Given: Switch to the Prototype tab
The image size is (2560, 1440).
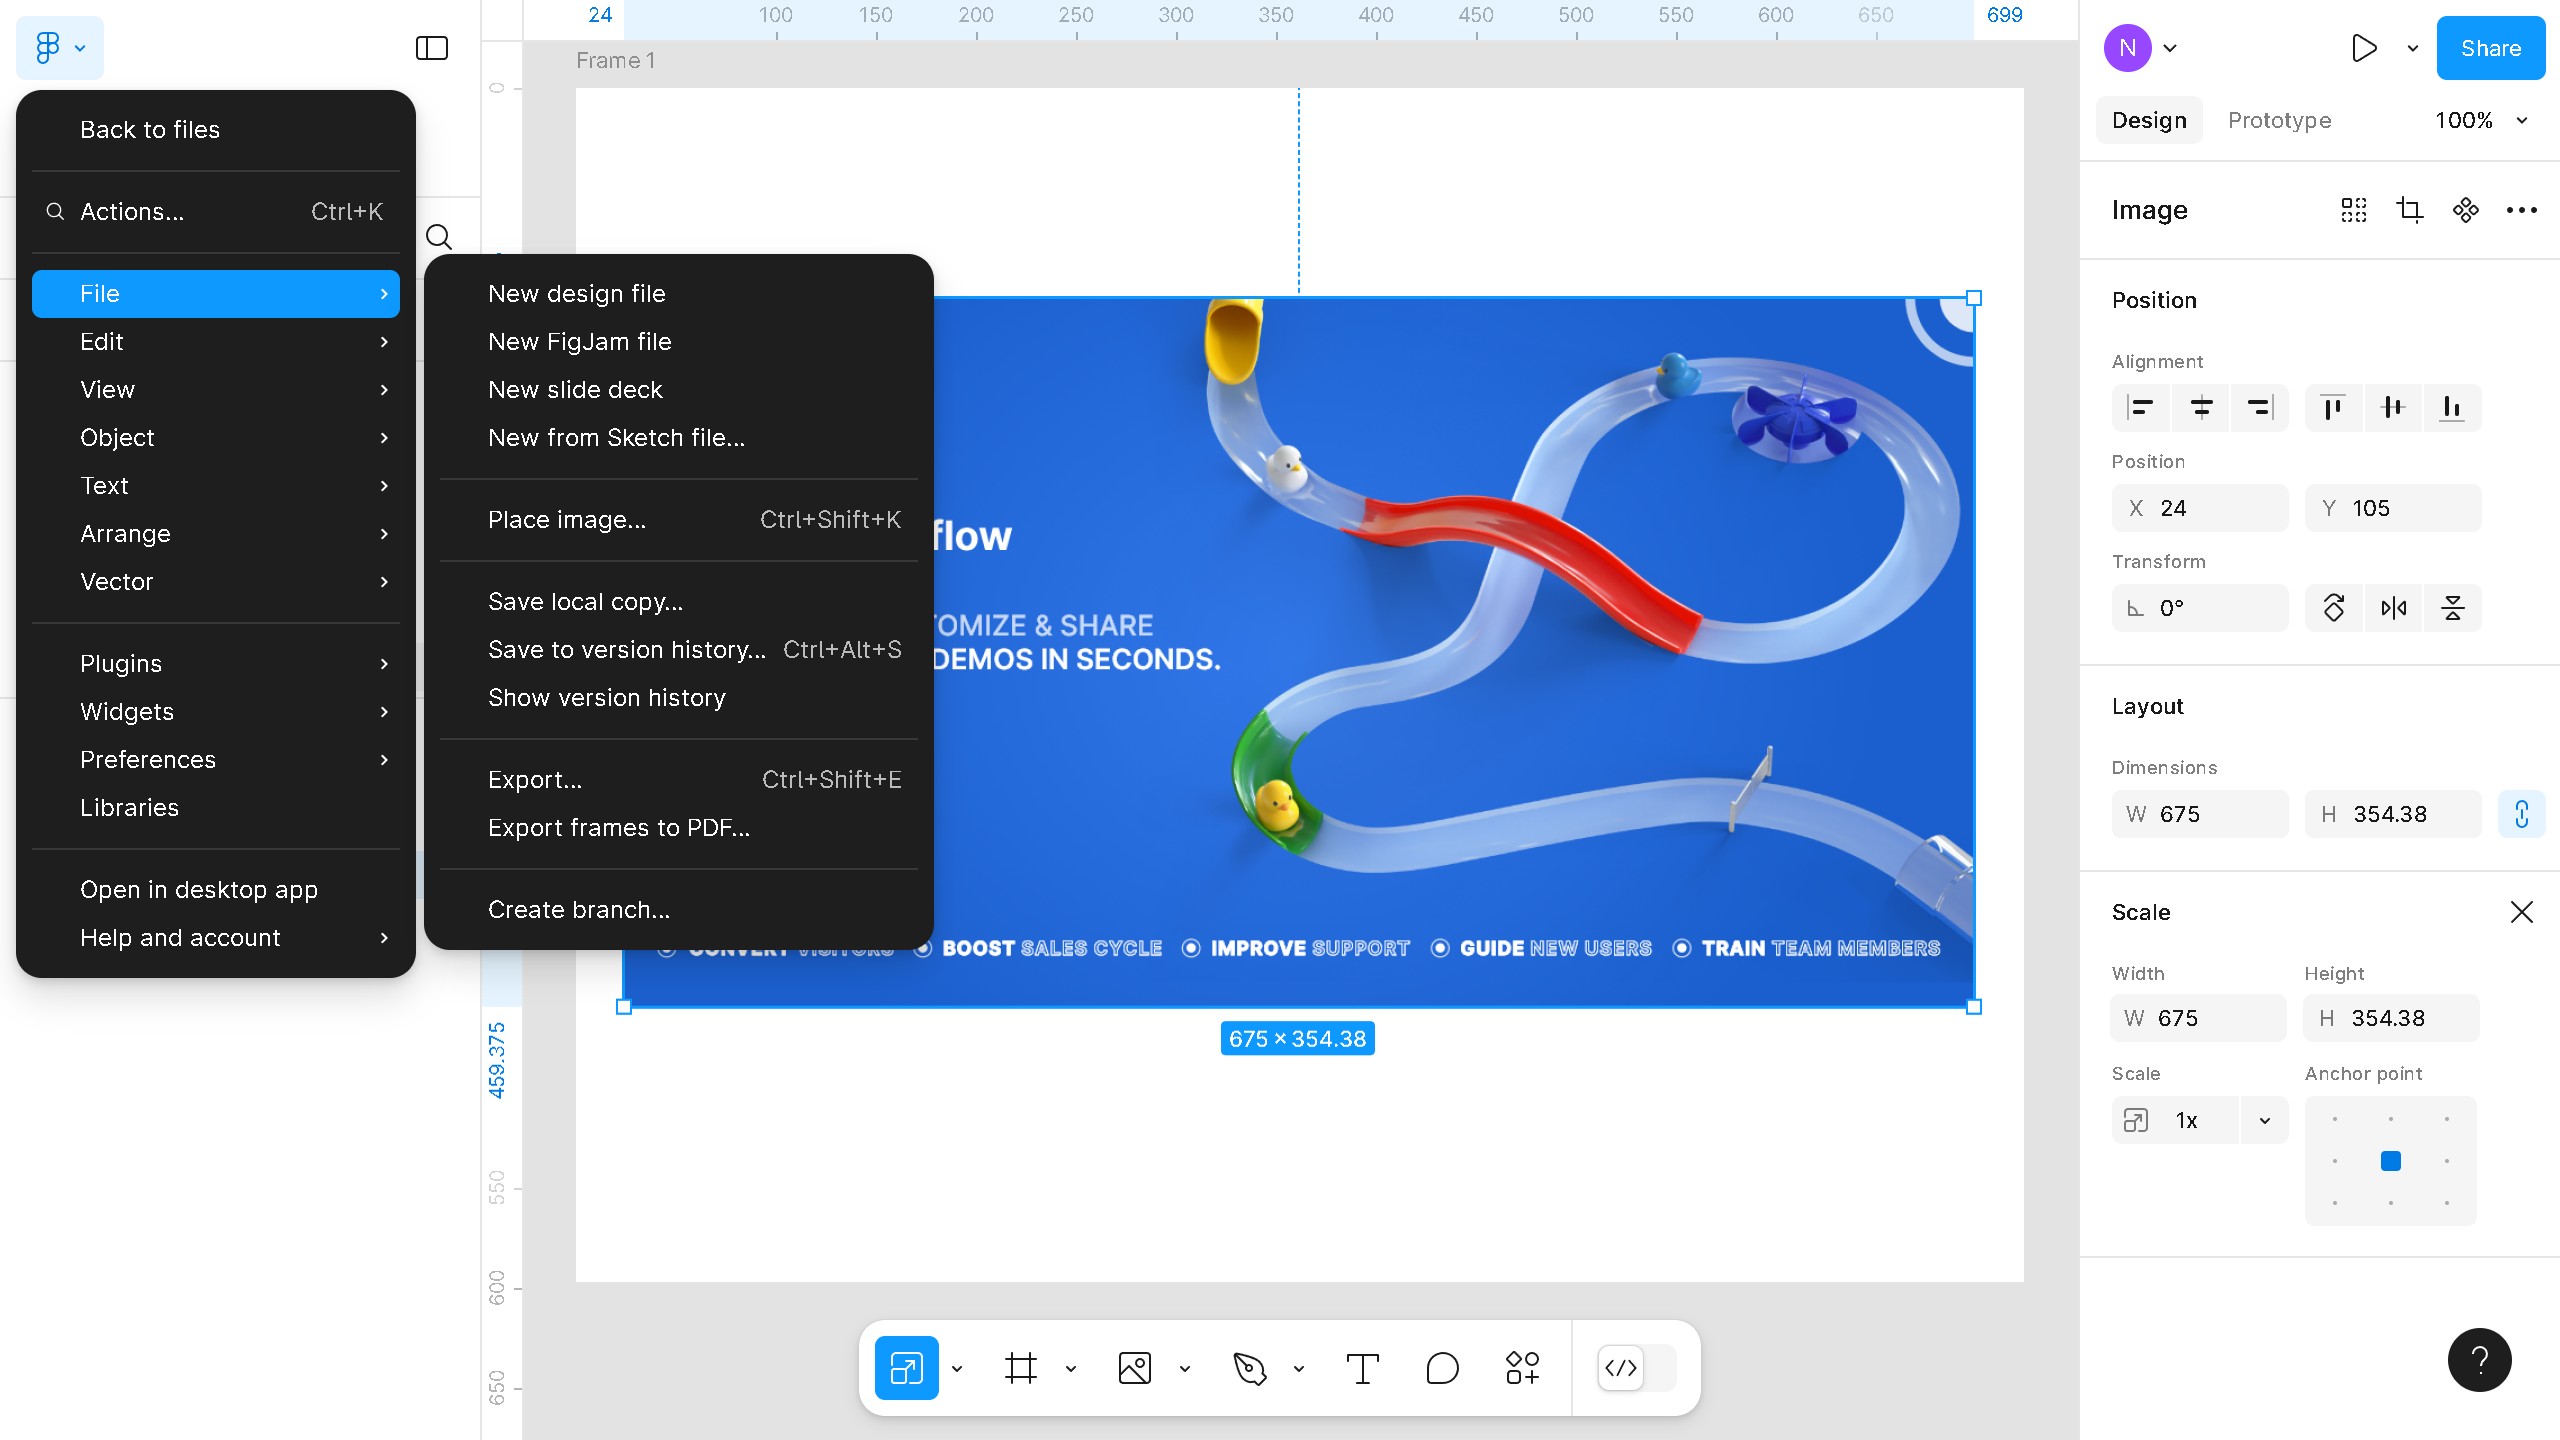Looking at the screenshot, I should click(x=2279, y=120).
